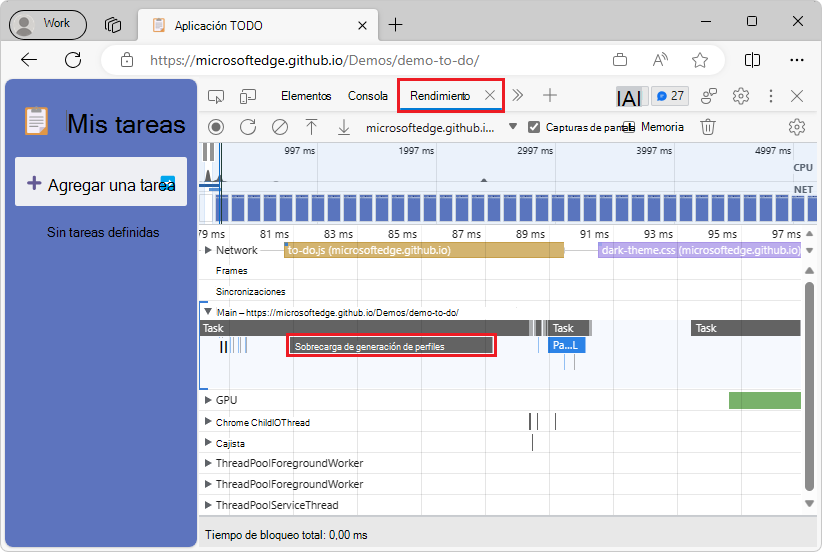The width and height of the screenshot is (822, 552).
Task: Open the DevTools customize three-dot menu
Action: [770, 96]
